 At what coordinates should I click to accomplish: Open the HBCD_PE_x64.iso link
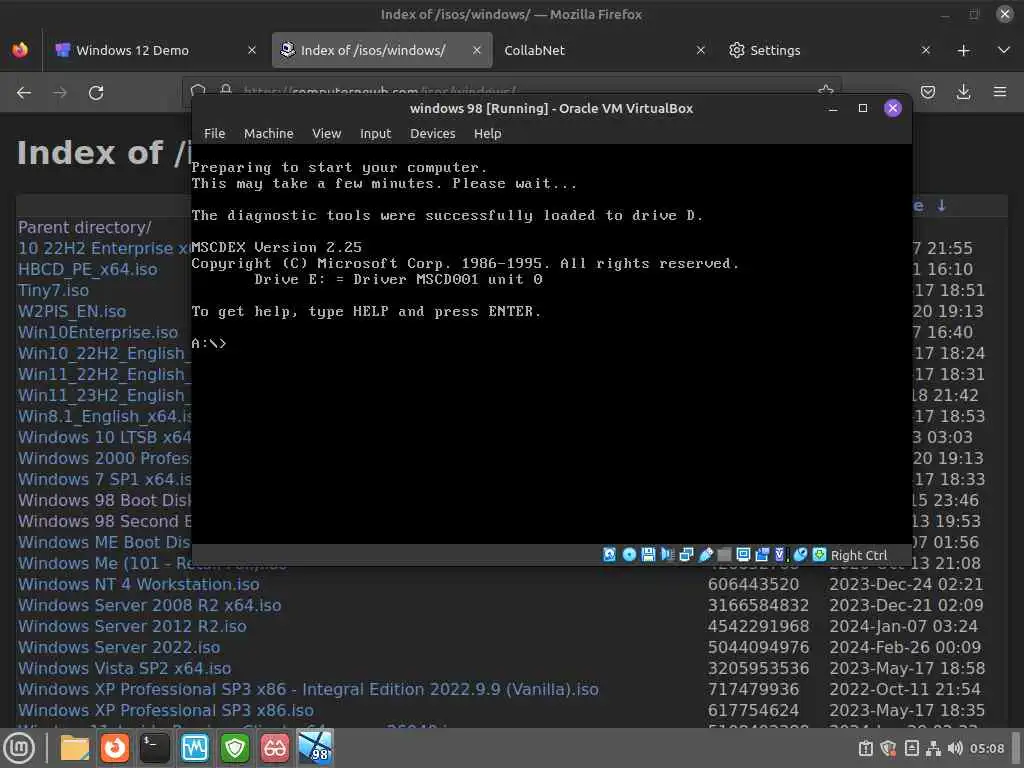(x=88, y=269)
